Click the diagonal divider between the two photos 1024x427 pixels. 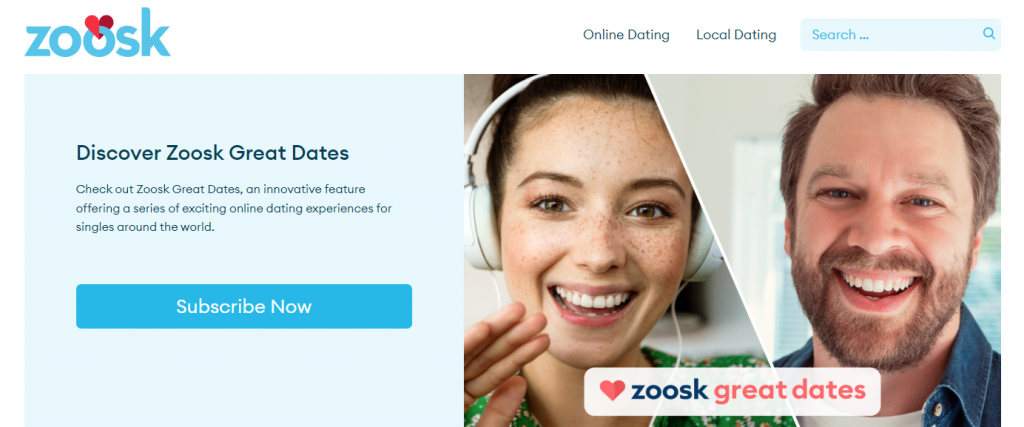coord(712,250)
